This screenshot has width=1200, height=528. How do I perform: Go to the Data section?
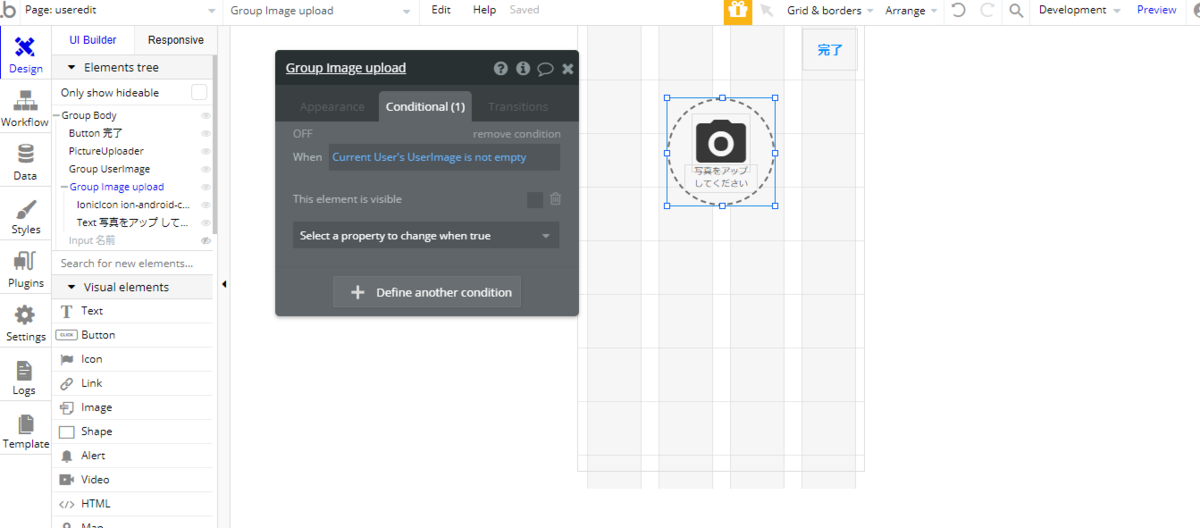coord(25,163)
